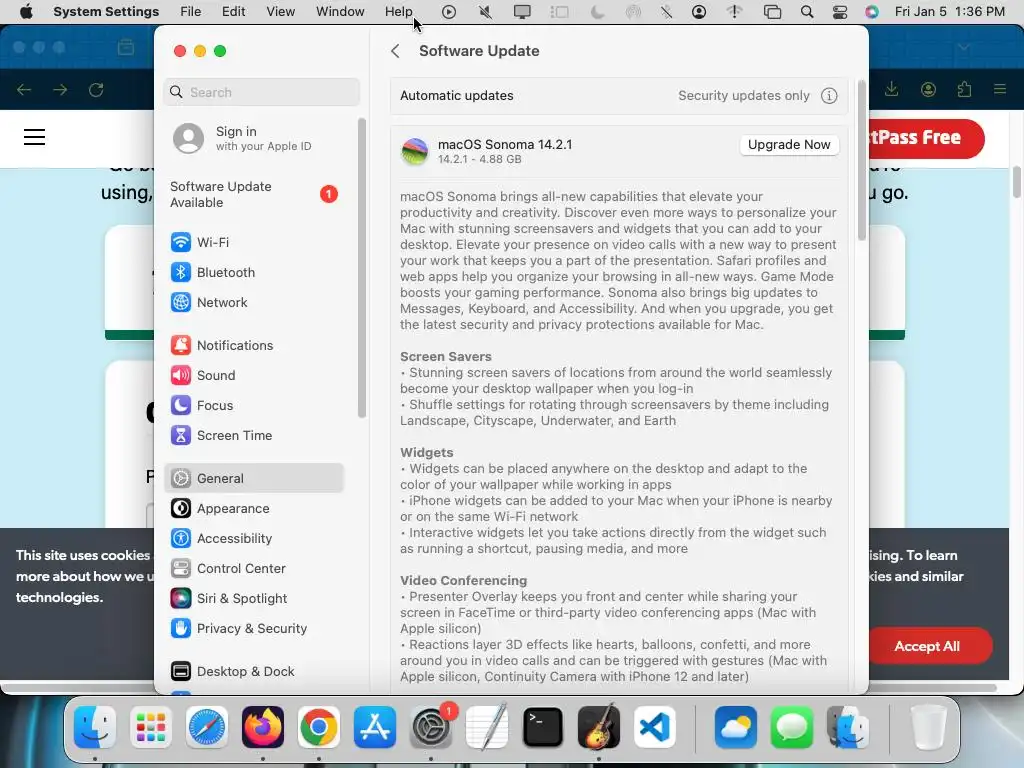Open the Edit menu
Image resolution: width=1024 pixels, height=768 pixels.
click(233, 12)
